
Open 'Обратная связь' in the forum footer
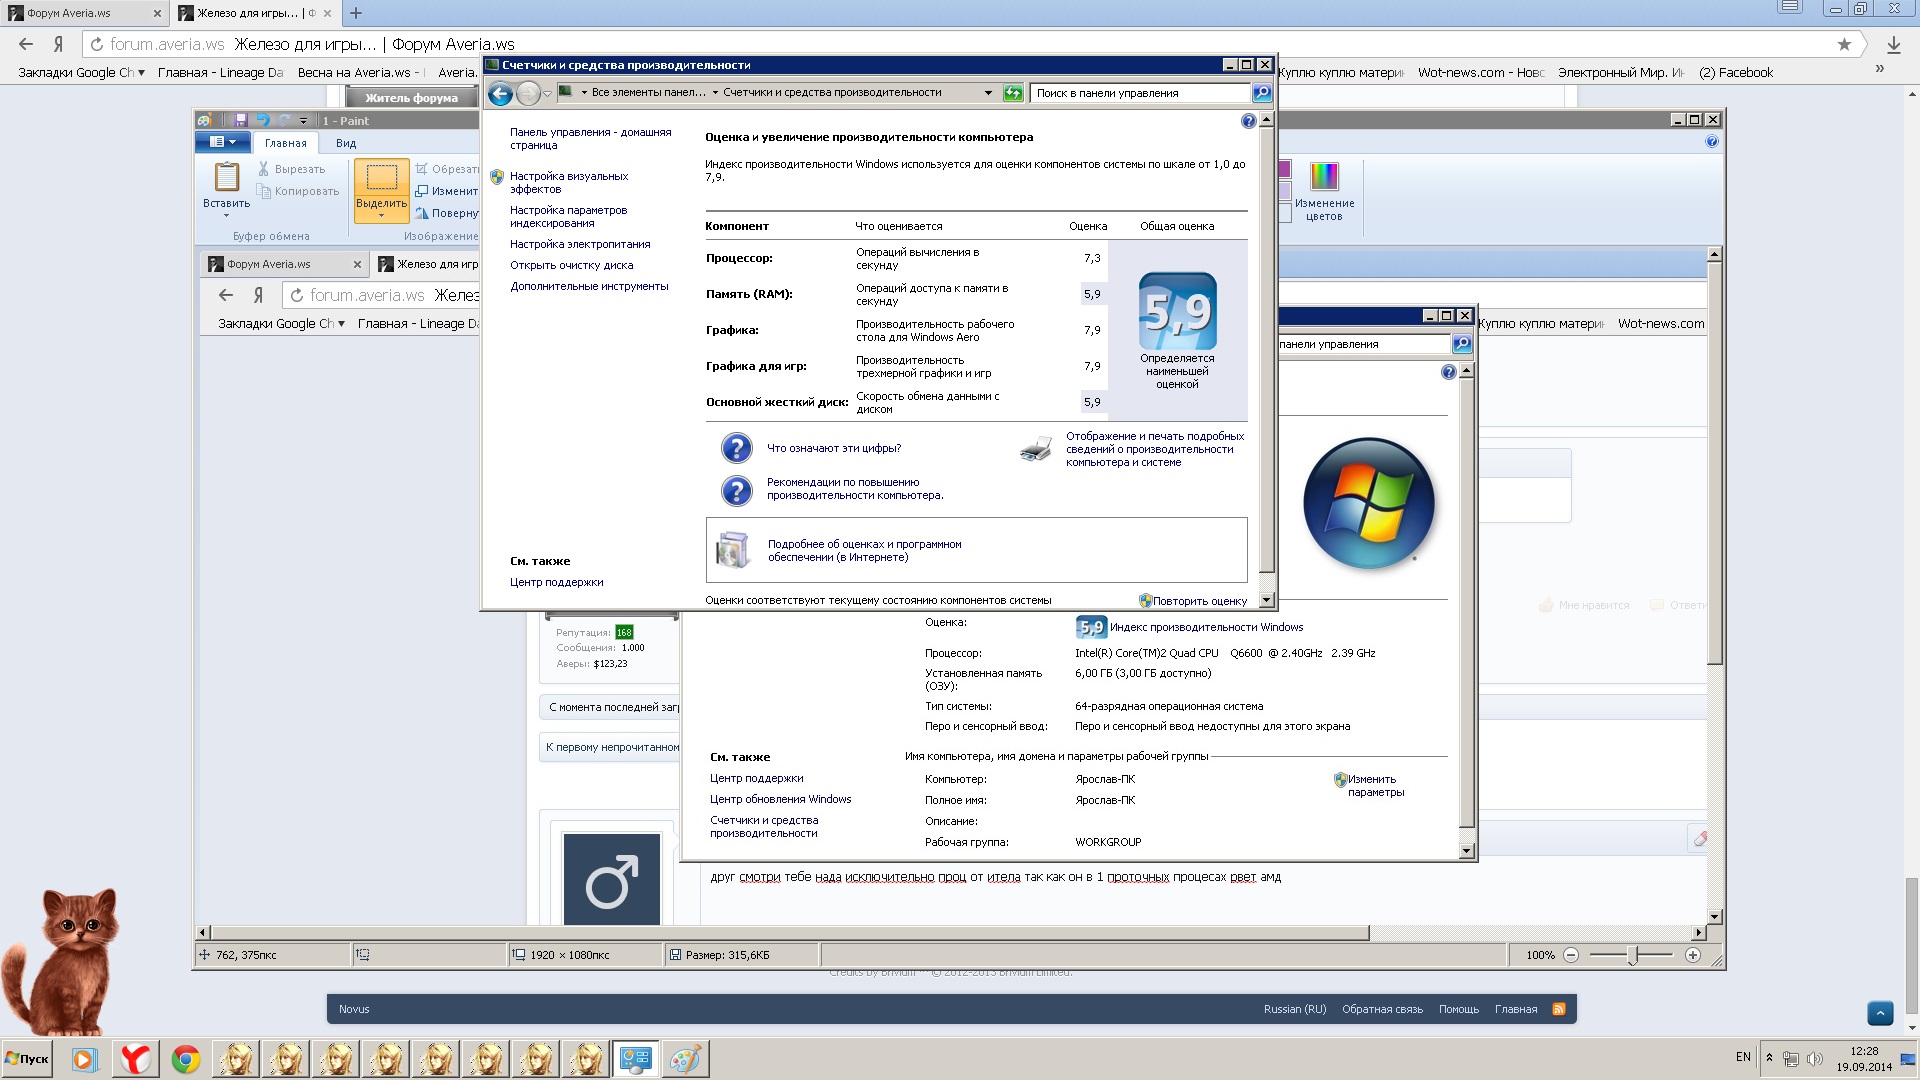1382,1009
